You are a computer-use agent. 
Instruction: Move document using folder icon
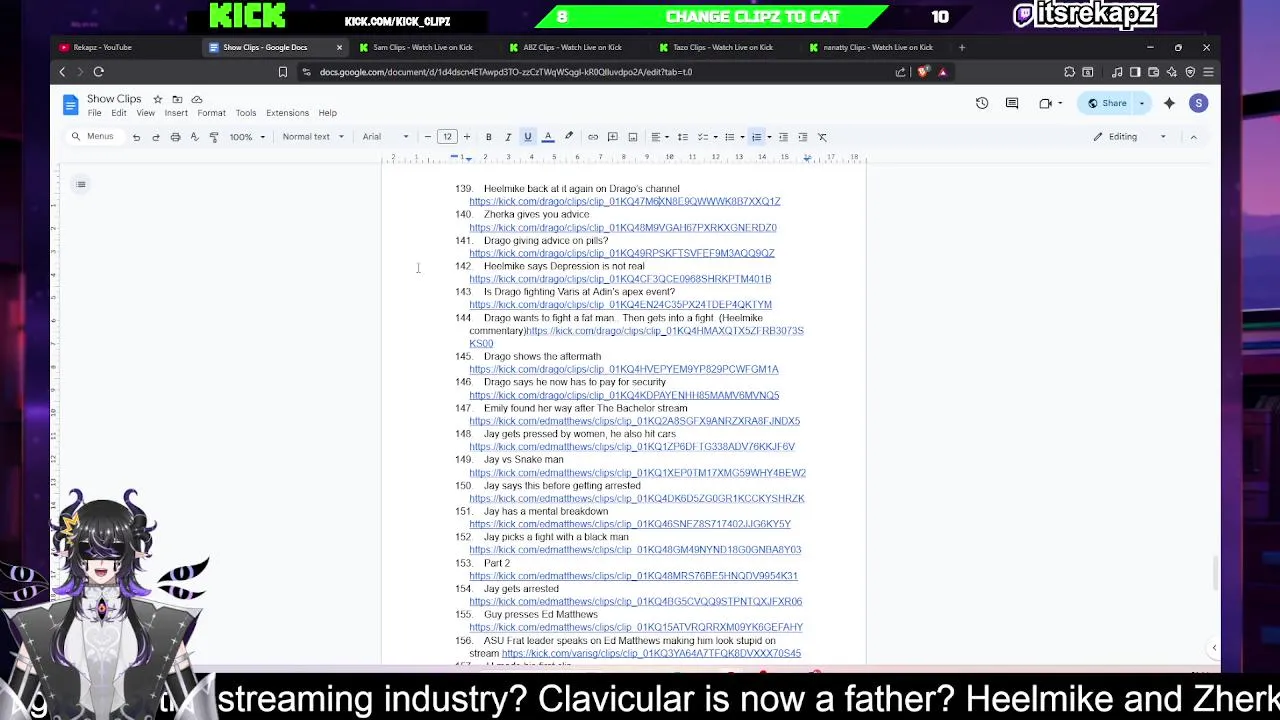(177, 99)
